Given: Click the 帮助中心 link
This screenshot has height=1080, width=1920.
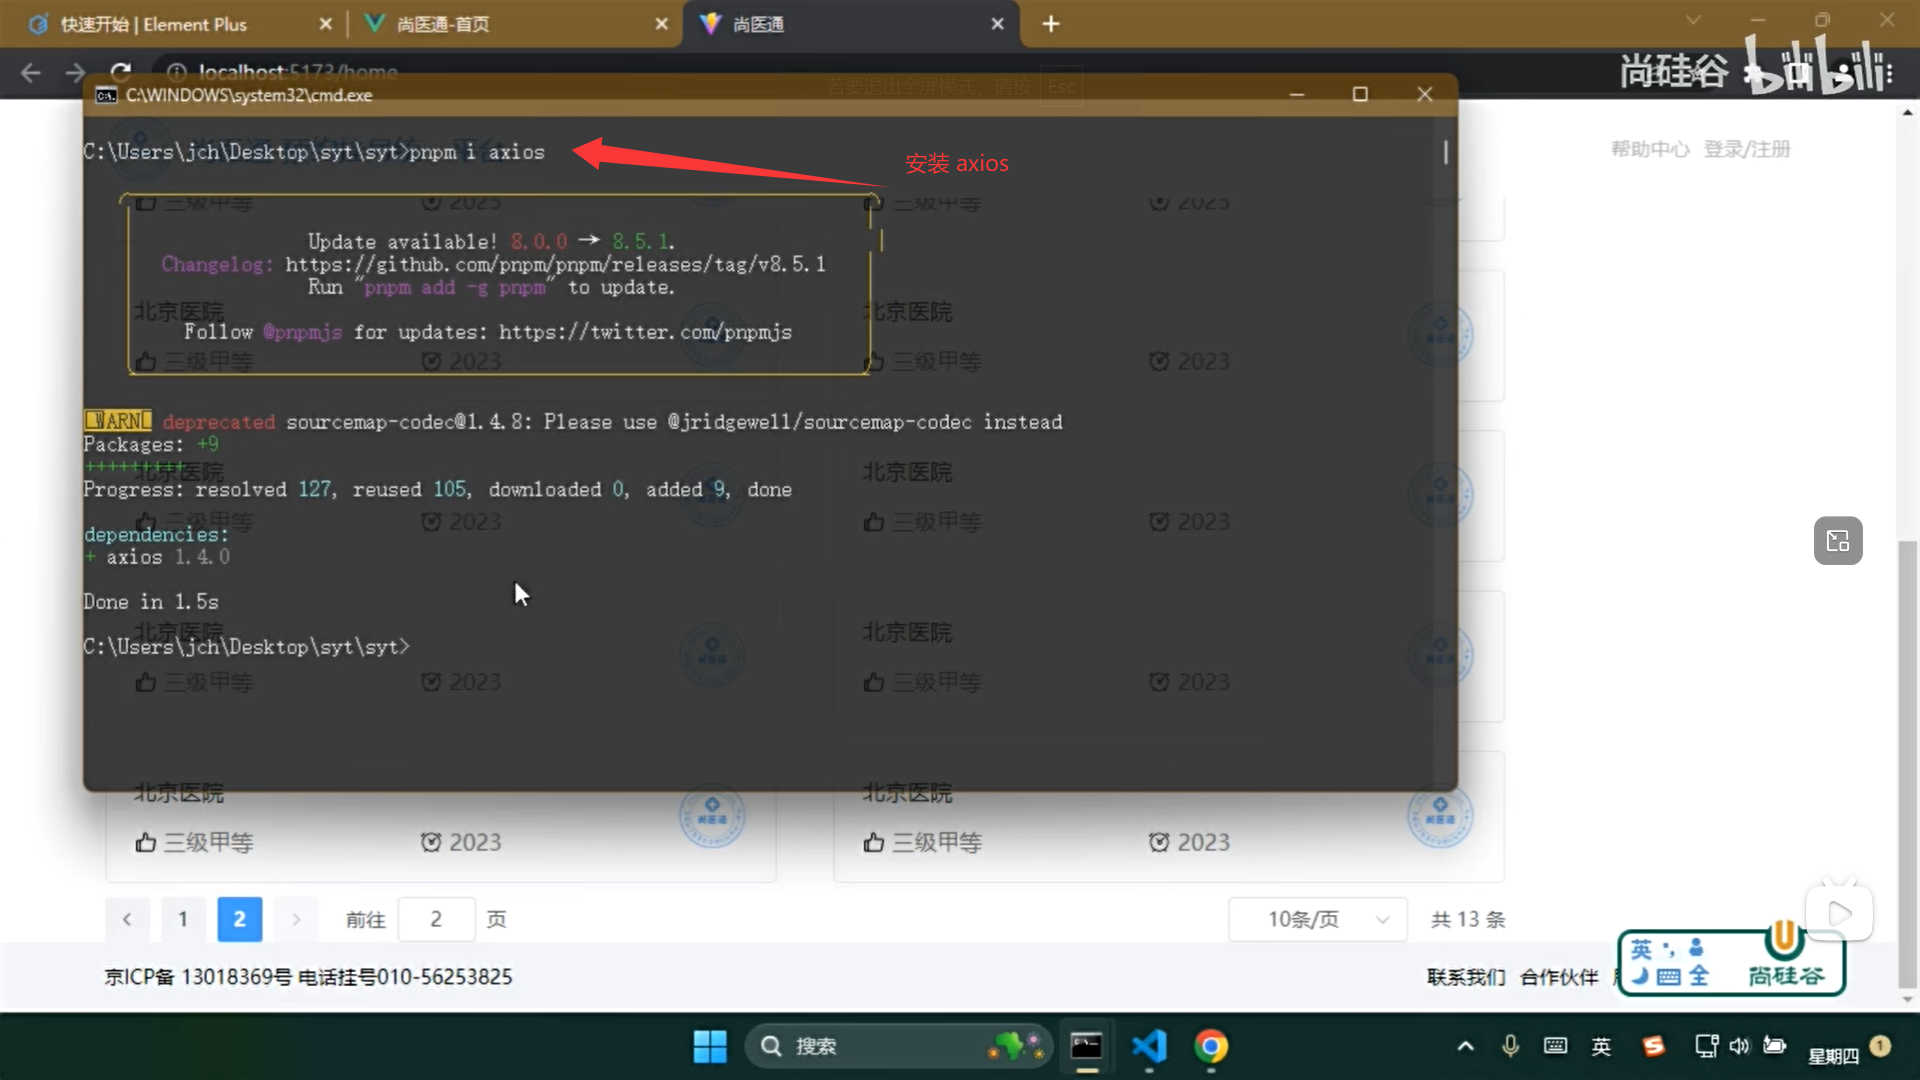Looking at the screenshot, I should pyautogui.click(x=1650, y=149).
